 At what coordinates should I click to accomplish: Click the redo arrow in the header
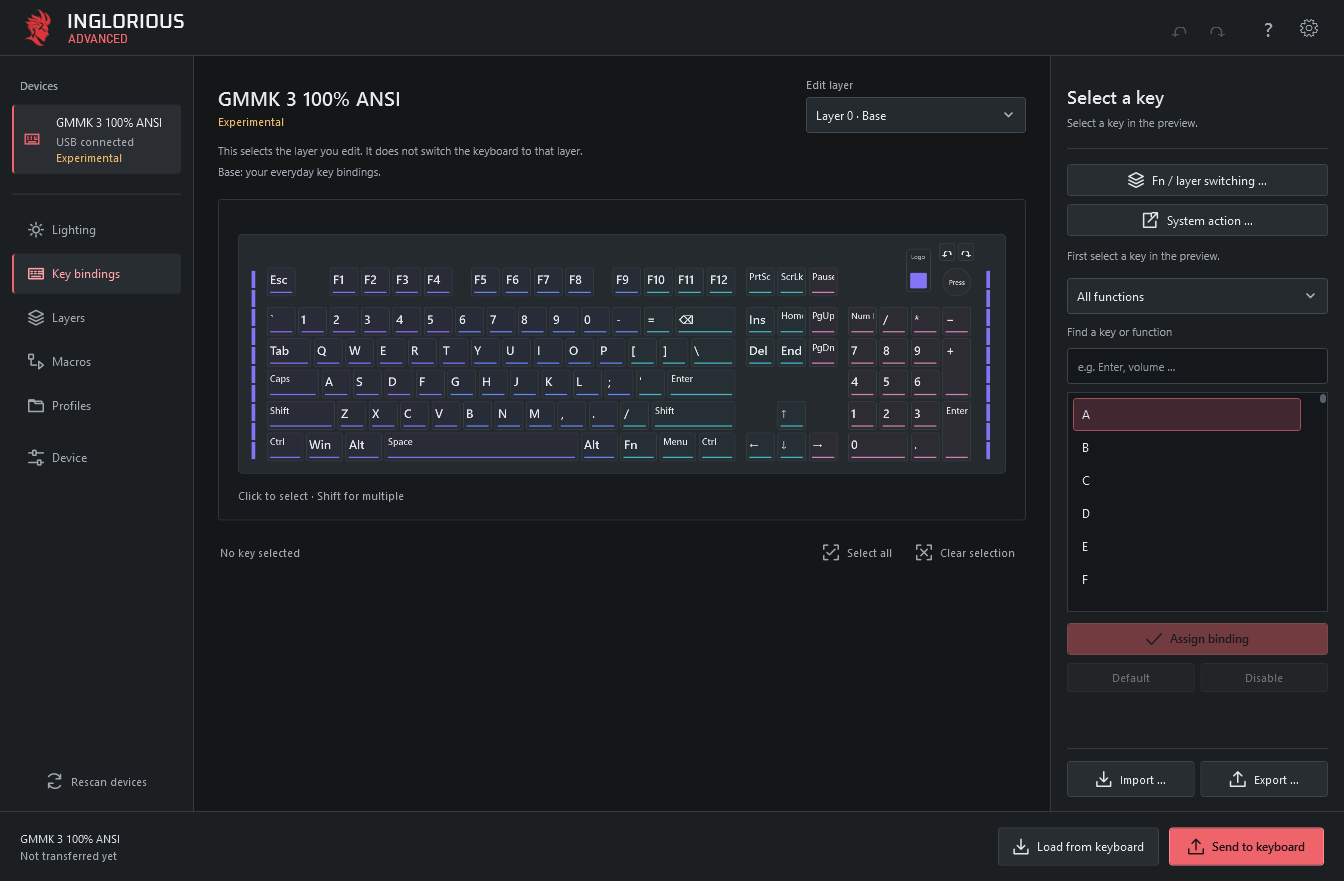1217,31
